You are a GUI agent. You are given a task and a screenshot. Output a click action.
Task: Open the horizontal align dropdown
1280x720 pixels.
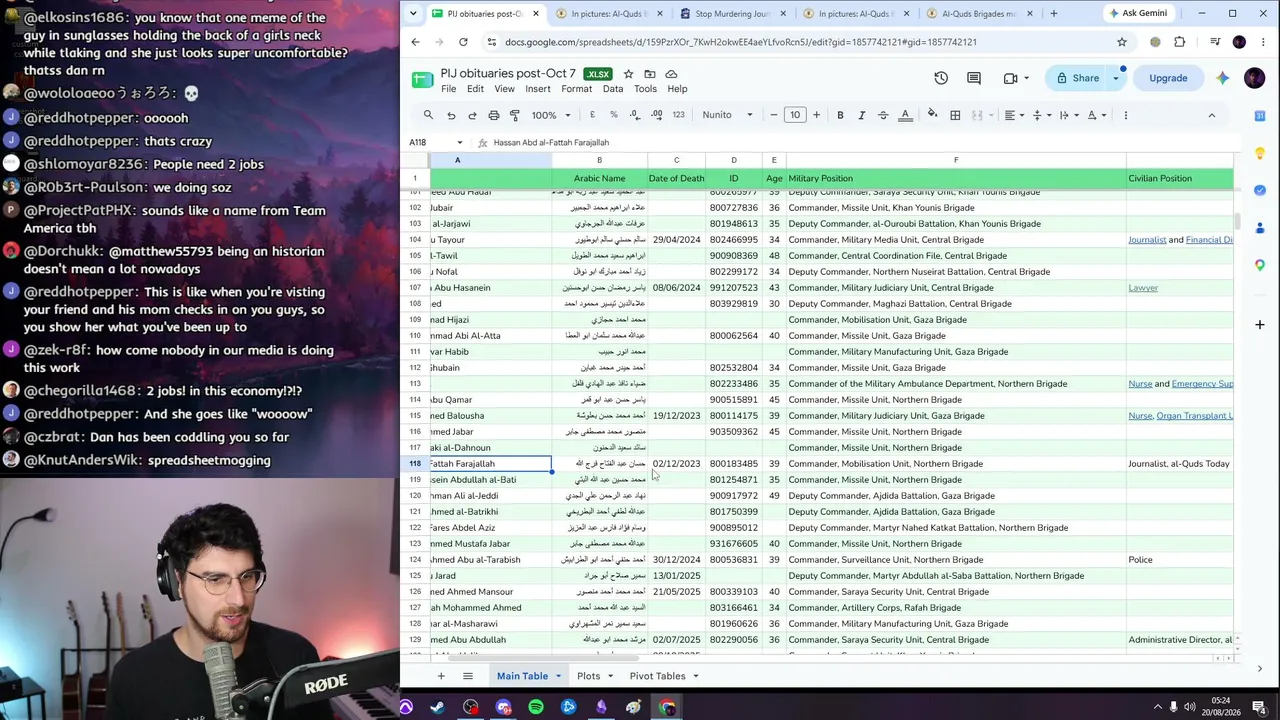[1013, 115]
